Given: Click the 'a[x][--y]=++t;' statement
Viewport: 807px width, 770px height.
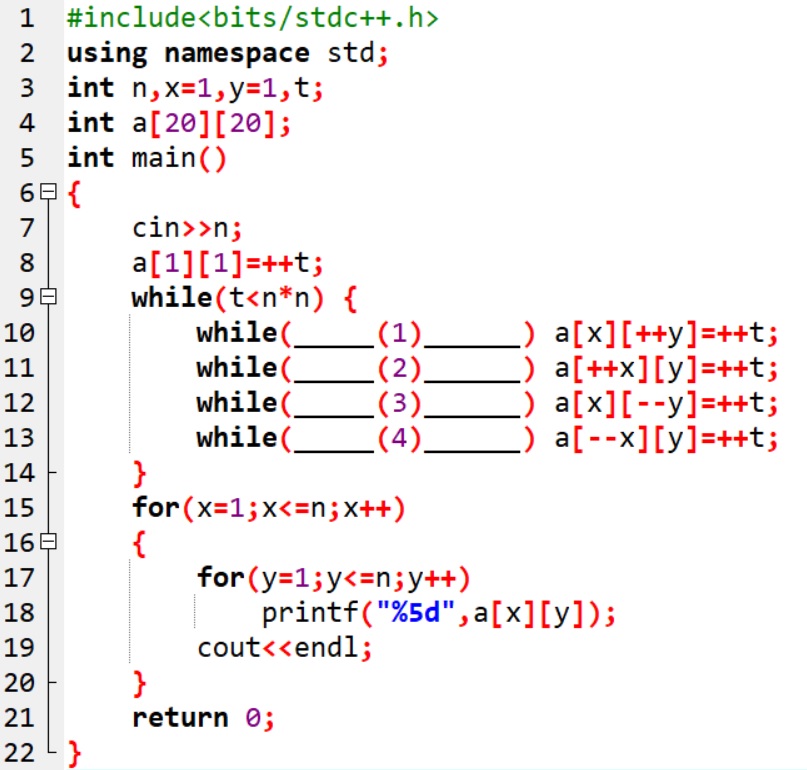Looking at the screenshot, I should point(666,404).
